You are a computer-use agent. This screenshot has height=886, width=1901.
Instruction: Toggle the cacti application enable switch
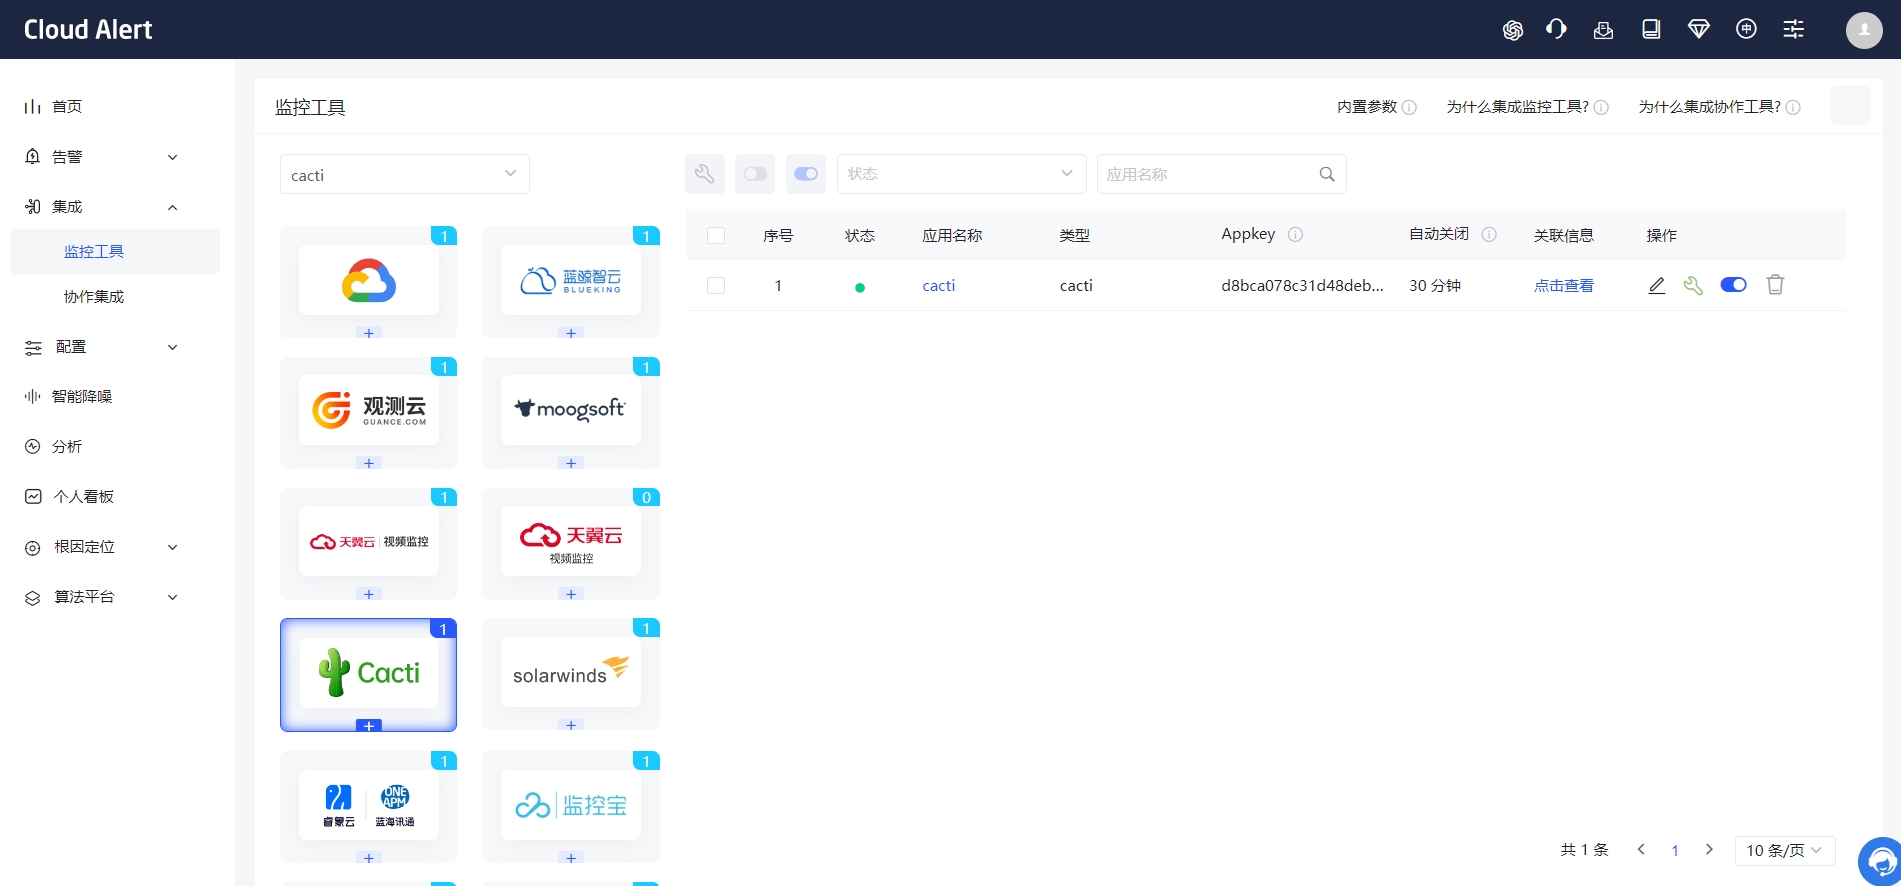(x=1733, y=285)
